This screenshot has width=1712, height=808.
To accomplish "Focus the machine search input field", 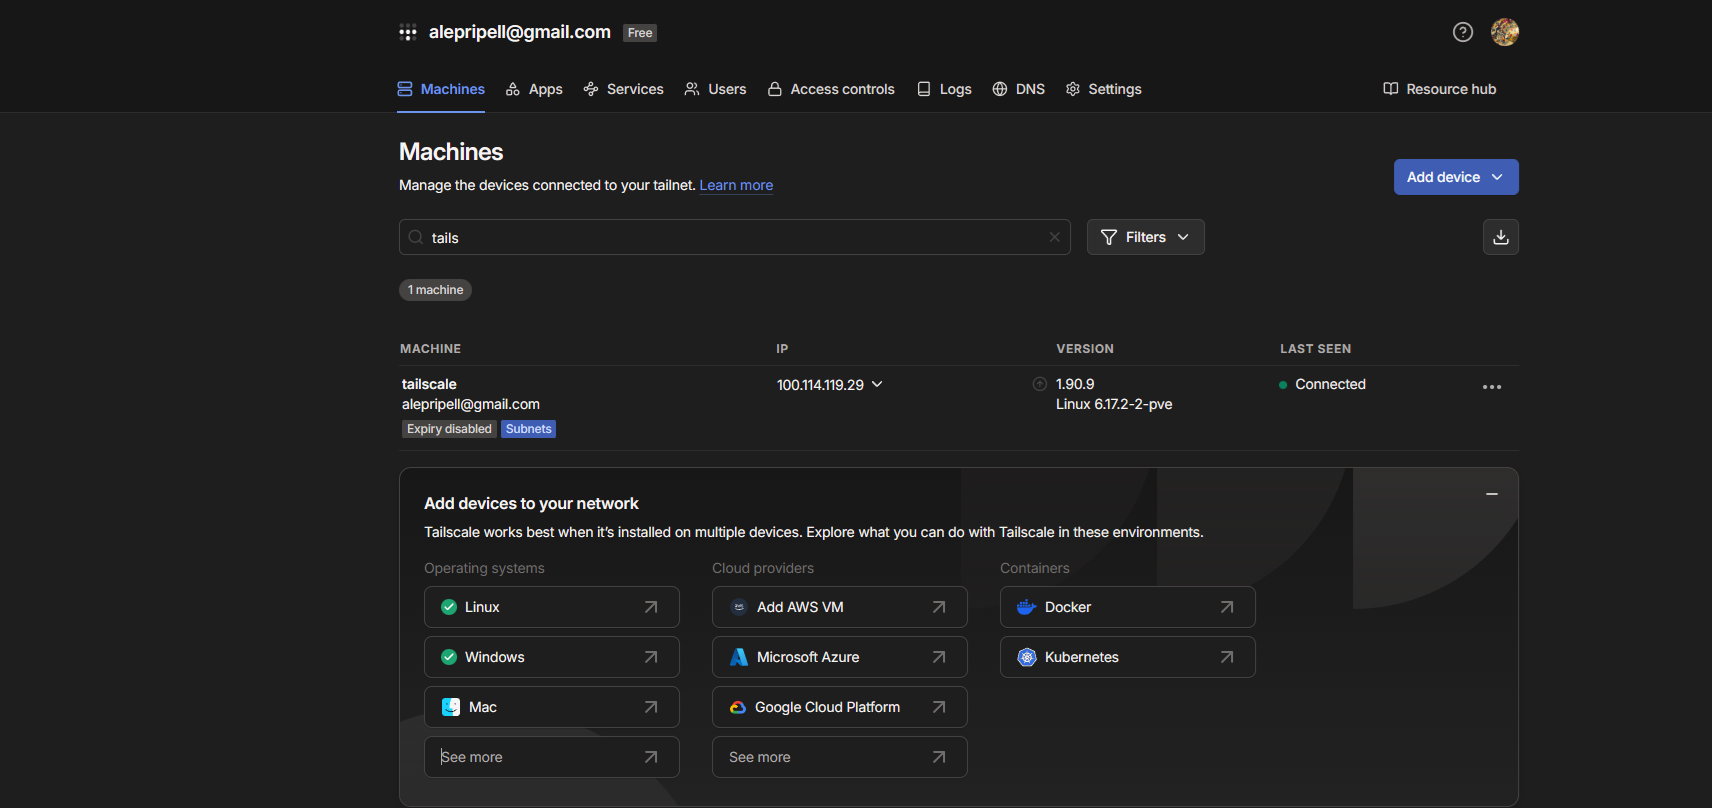I will (735, 237).
